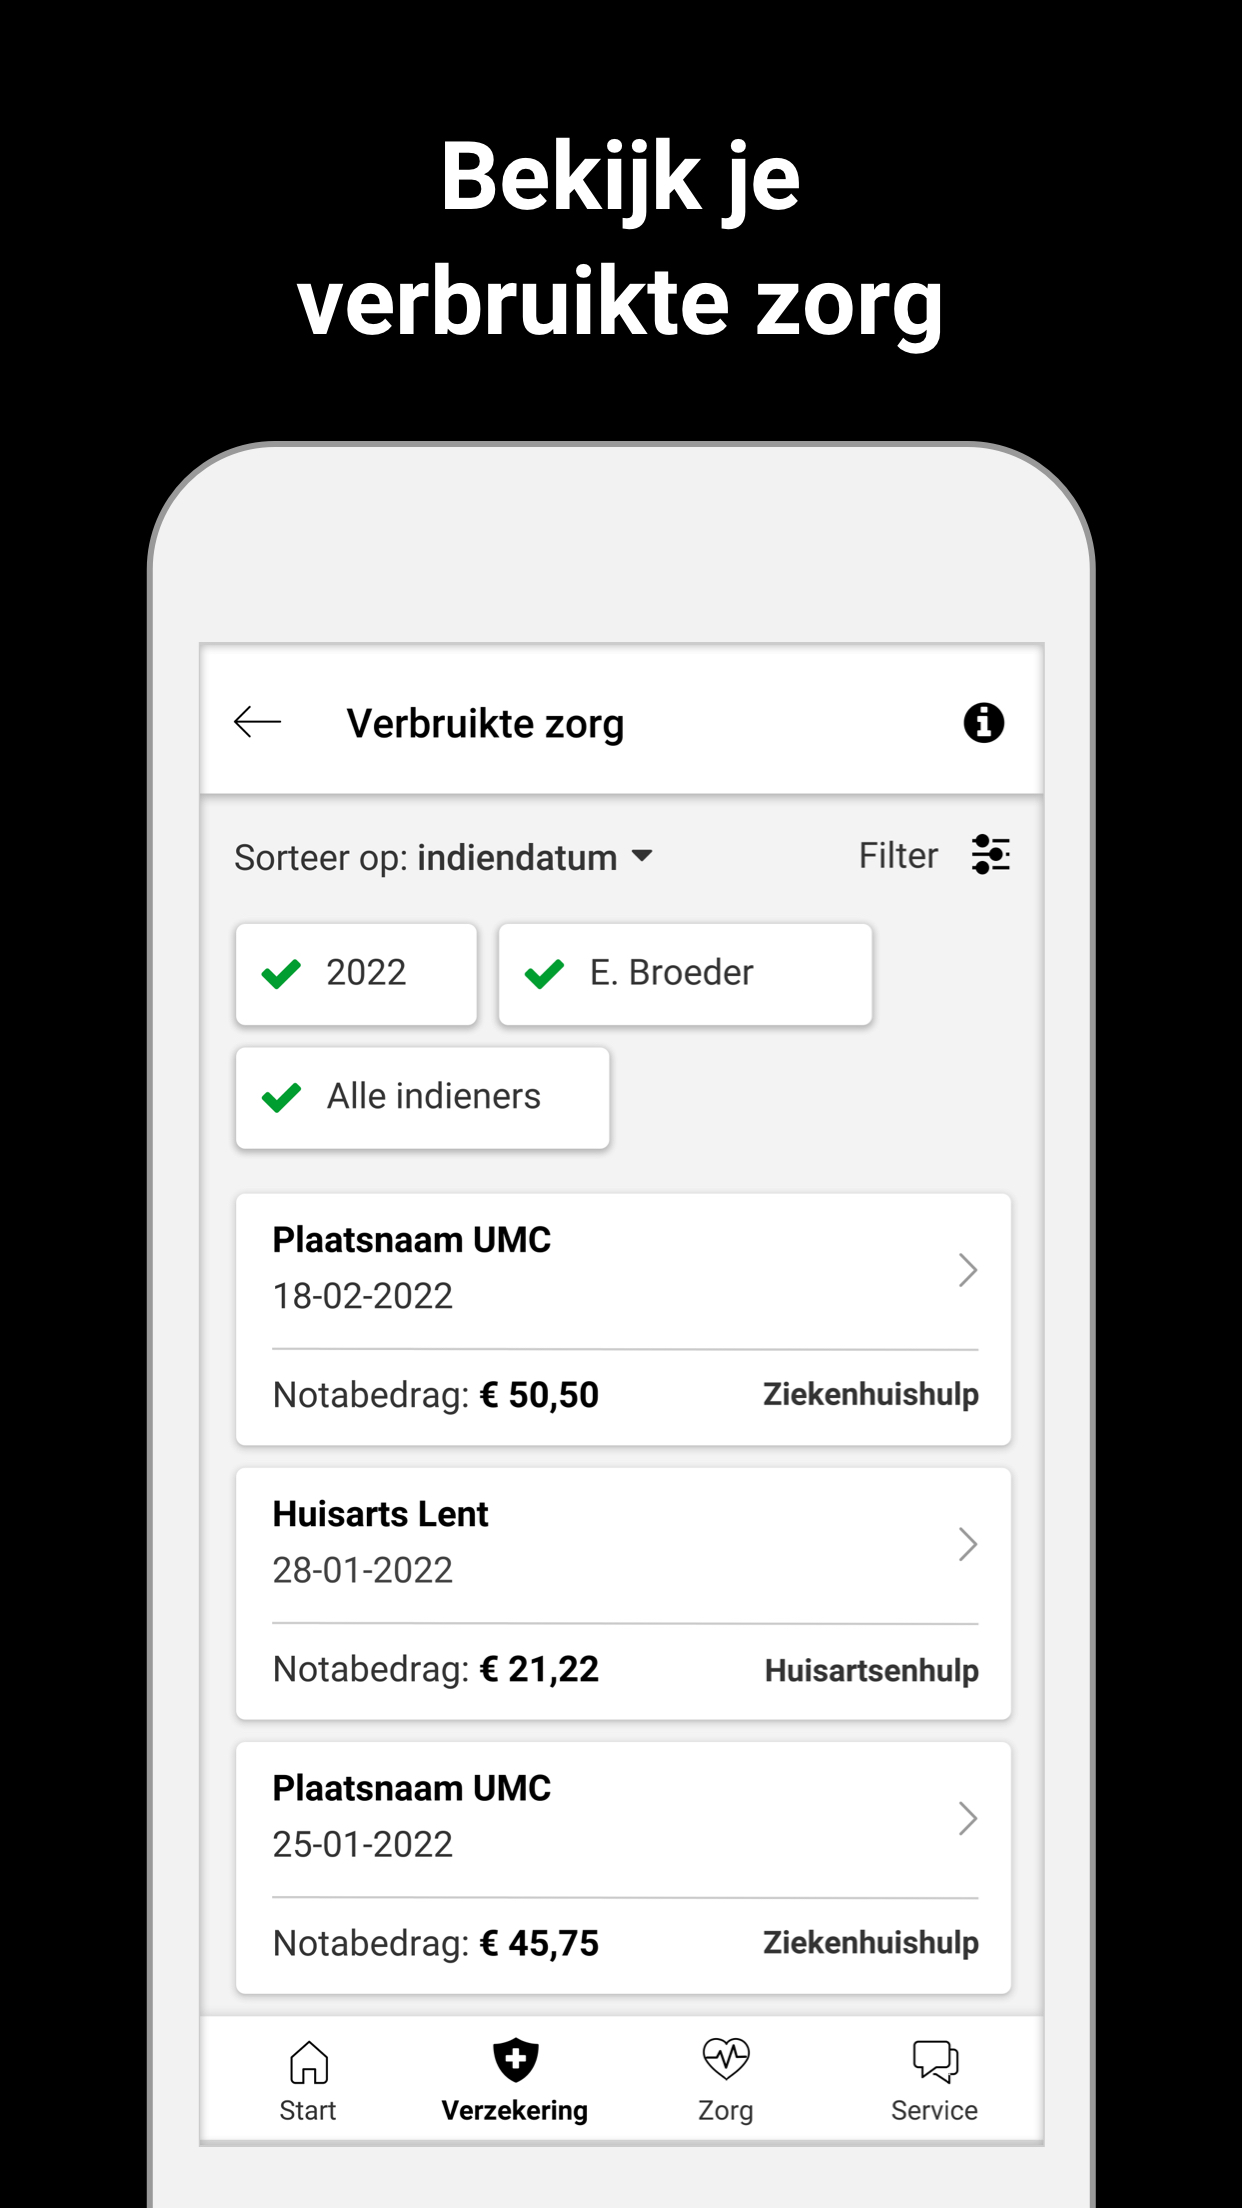Expand Plaatsnaam UMC 18-02-2022 chevron

pyautogui.click(x=967, y=1270)
